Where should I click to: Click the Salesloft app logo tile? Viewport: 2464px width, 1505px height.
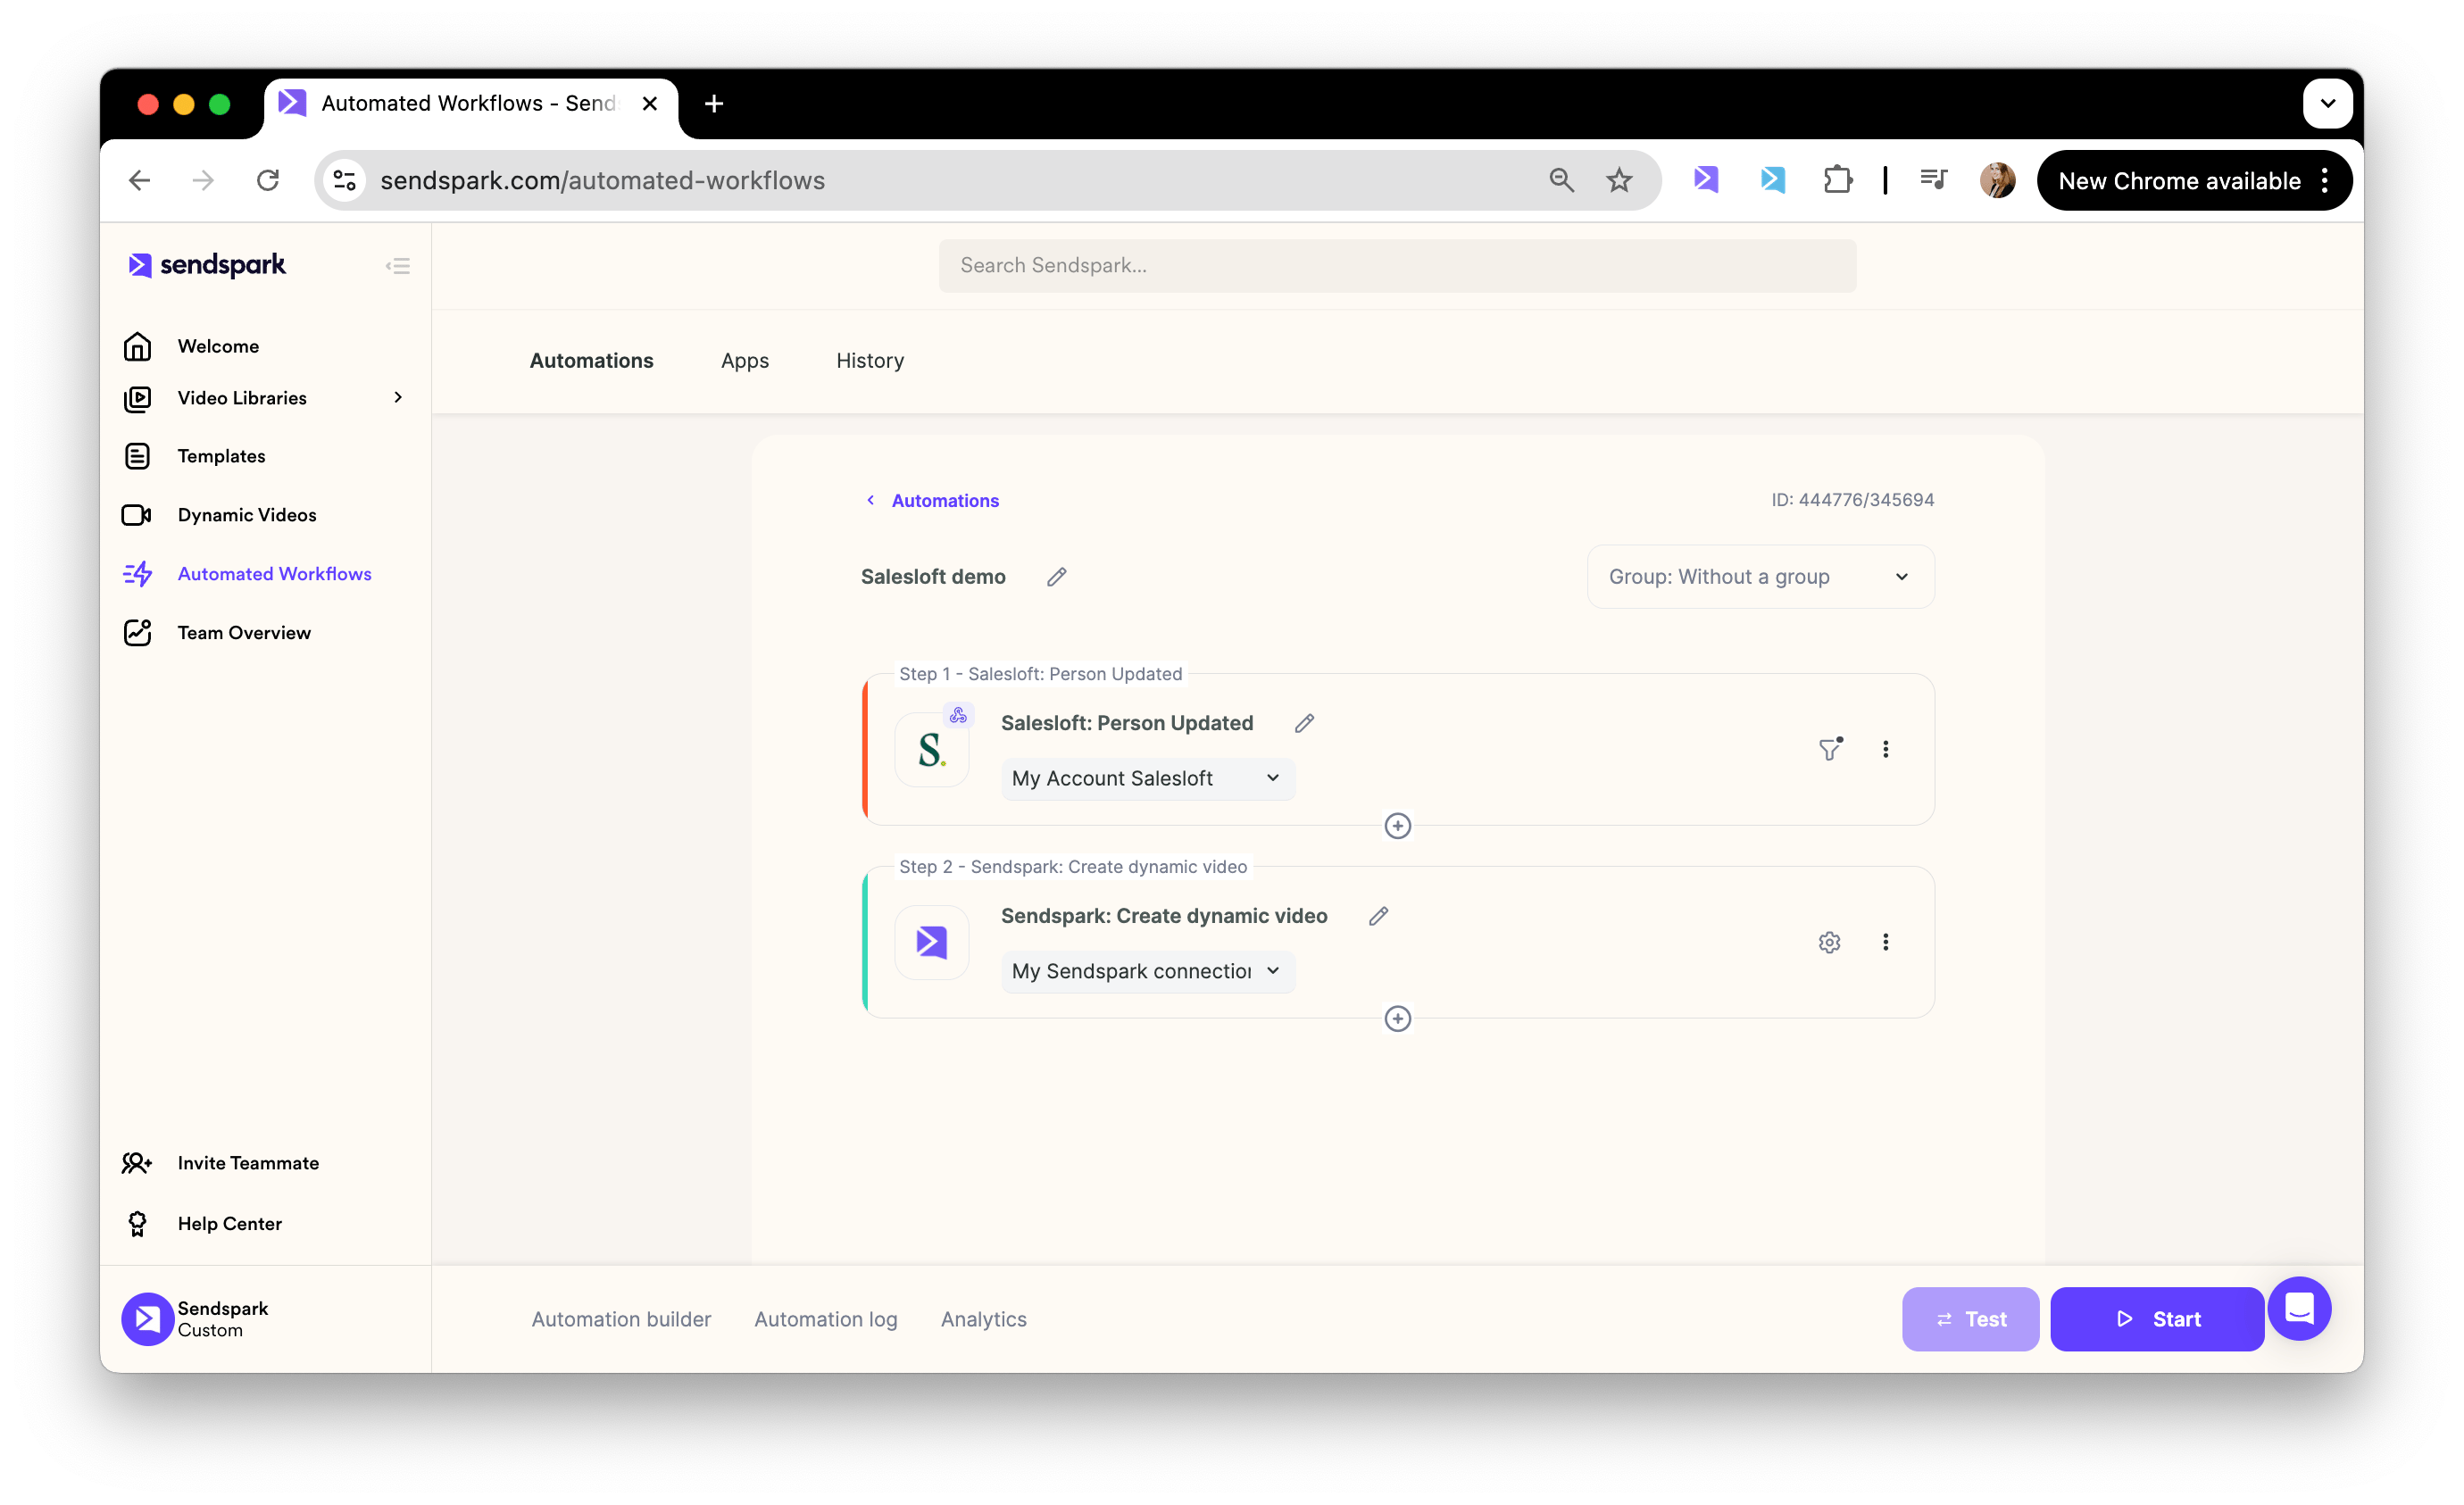click(x=932, y=749)
